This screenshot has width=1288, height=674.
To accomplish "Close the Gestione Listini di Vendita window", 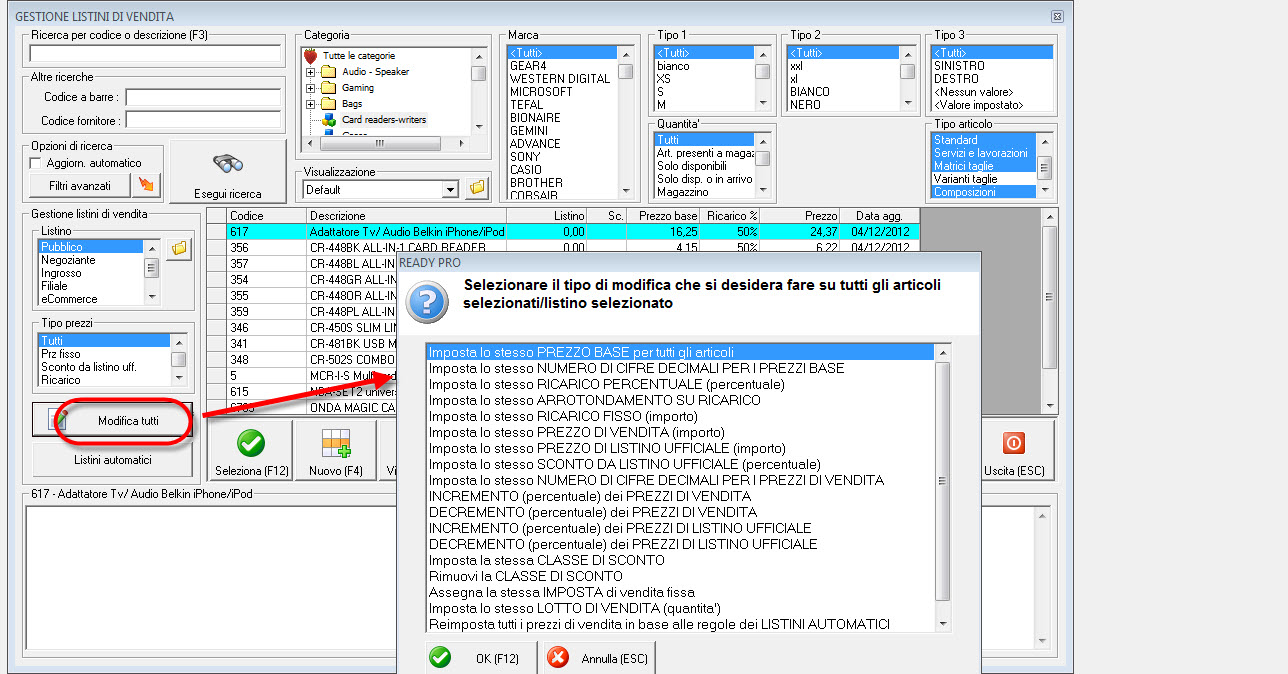I will (1057, 17).
